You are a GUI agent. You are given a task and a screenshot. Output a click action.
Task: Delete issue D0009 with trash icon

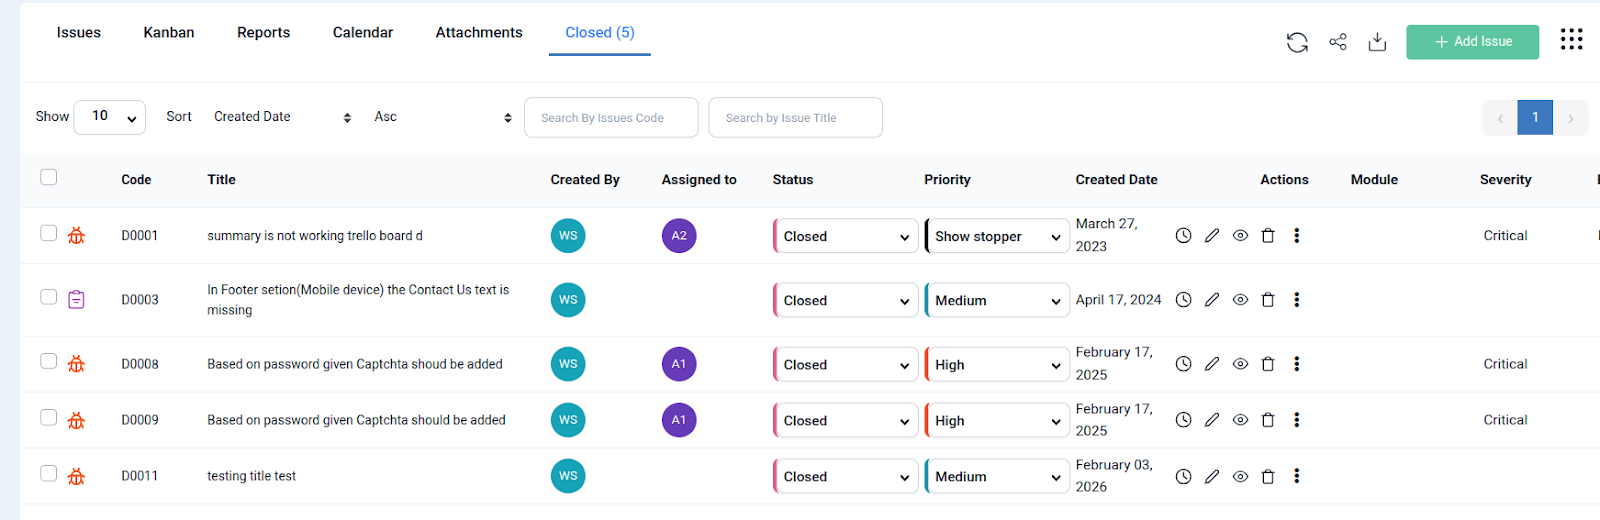tap(1268, 420)
